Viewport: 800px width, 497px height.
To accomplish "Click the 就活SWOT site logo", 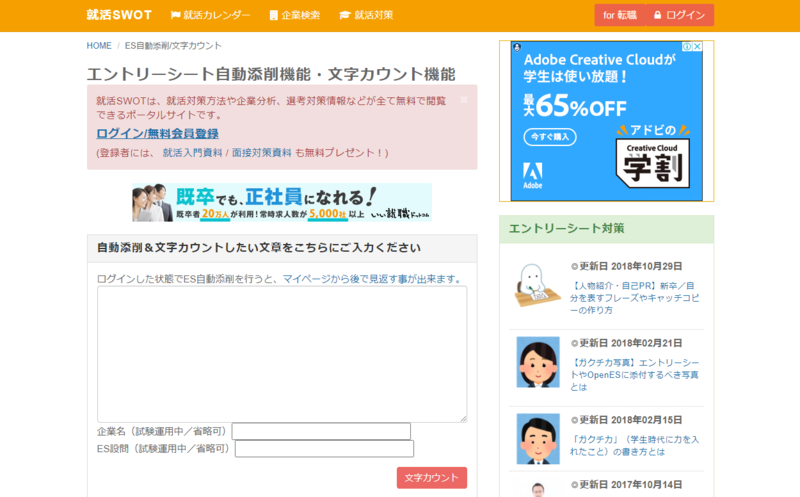I will tap(119, 15).
